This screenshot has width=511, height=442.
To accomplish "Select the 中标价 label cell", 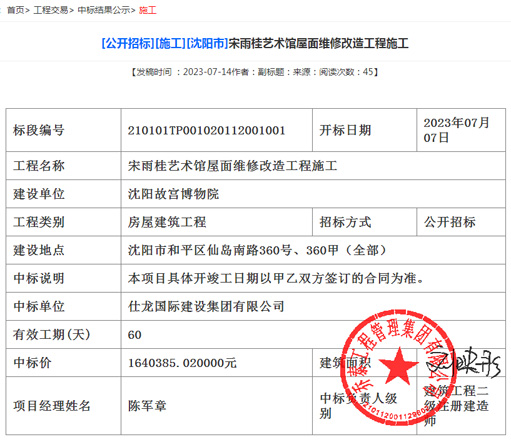I will click(x=63, y=363).
